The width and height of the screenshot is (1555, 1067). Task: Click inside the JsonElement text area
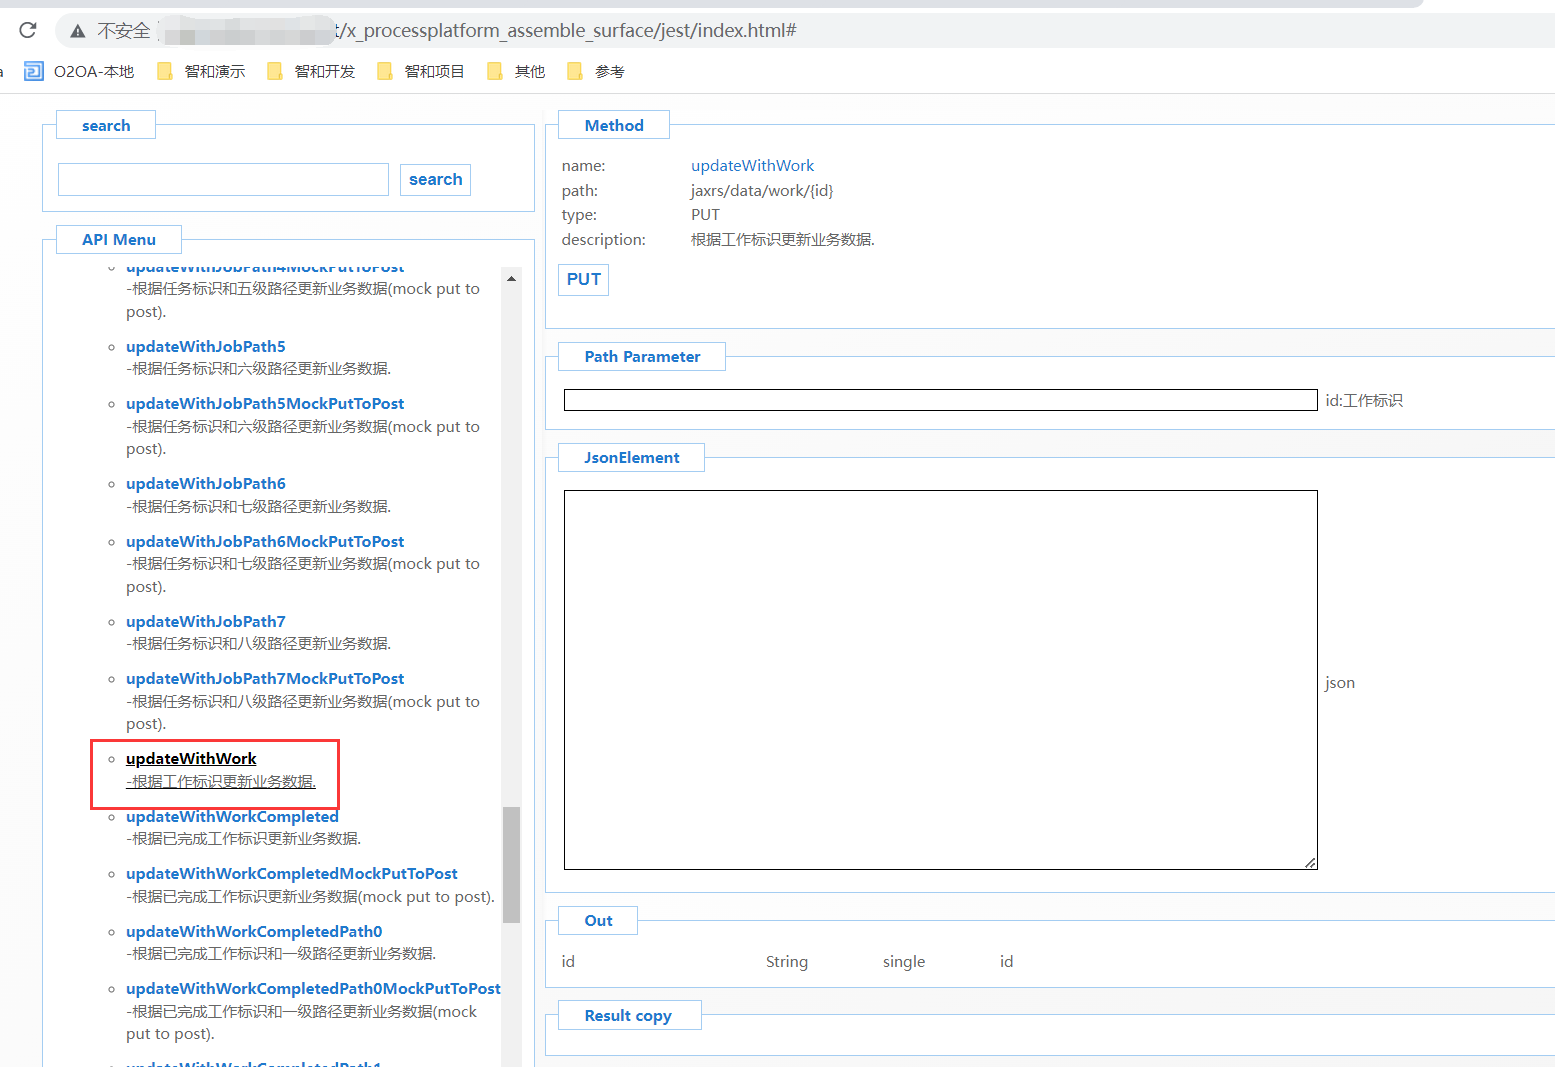(940, 680)
